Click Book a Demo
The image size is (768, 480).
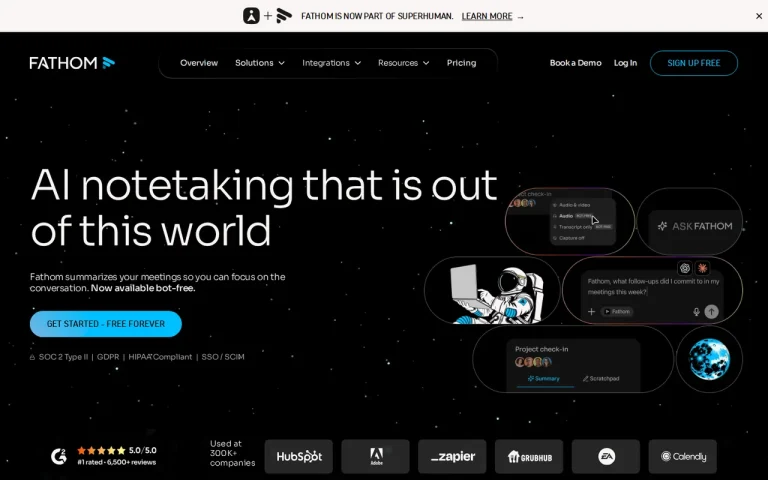click(576, 63)
